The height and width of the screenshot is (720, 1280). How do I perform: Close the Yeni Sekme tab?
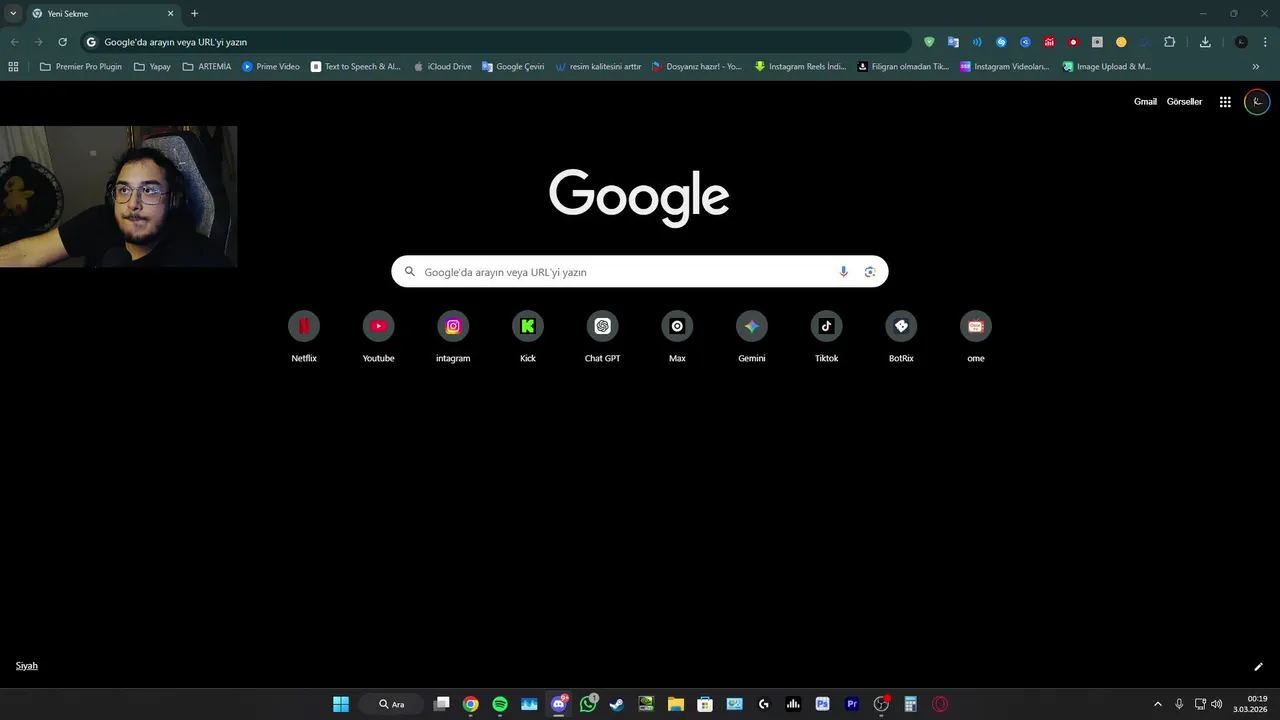click(170, 14)
